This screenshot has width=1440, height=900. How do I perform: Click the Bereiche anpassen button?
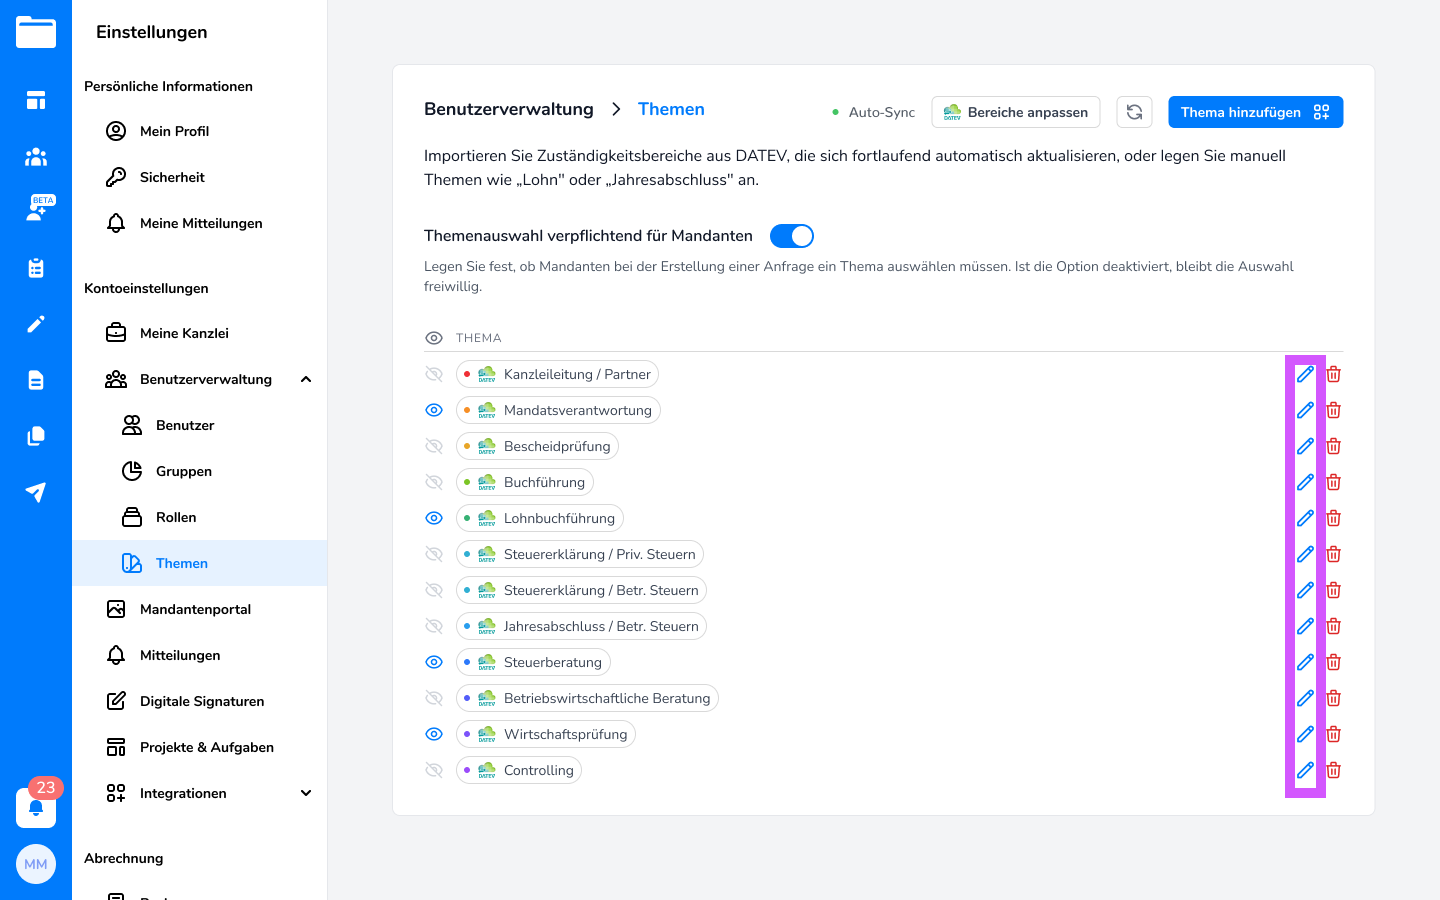pyautogui.click(x=1015, y=112)
